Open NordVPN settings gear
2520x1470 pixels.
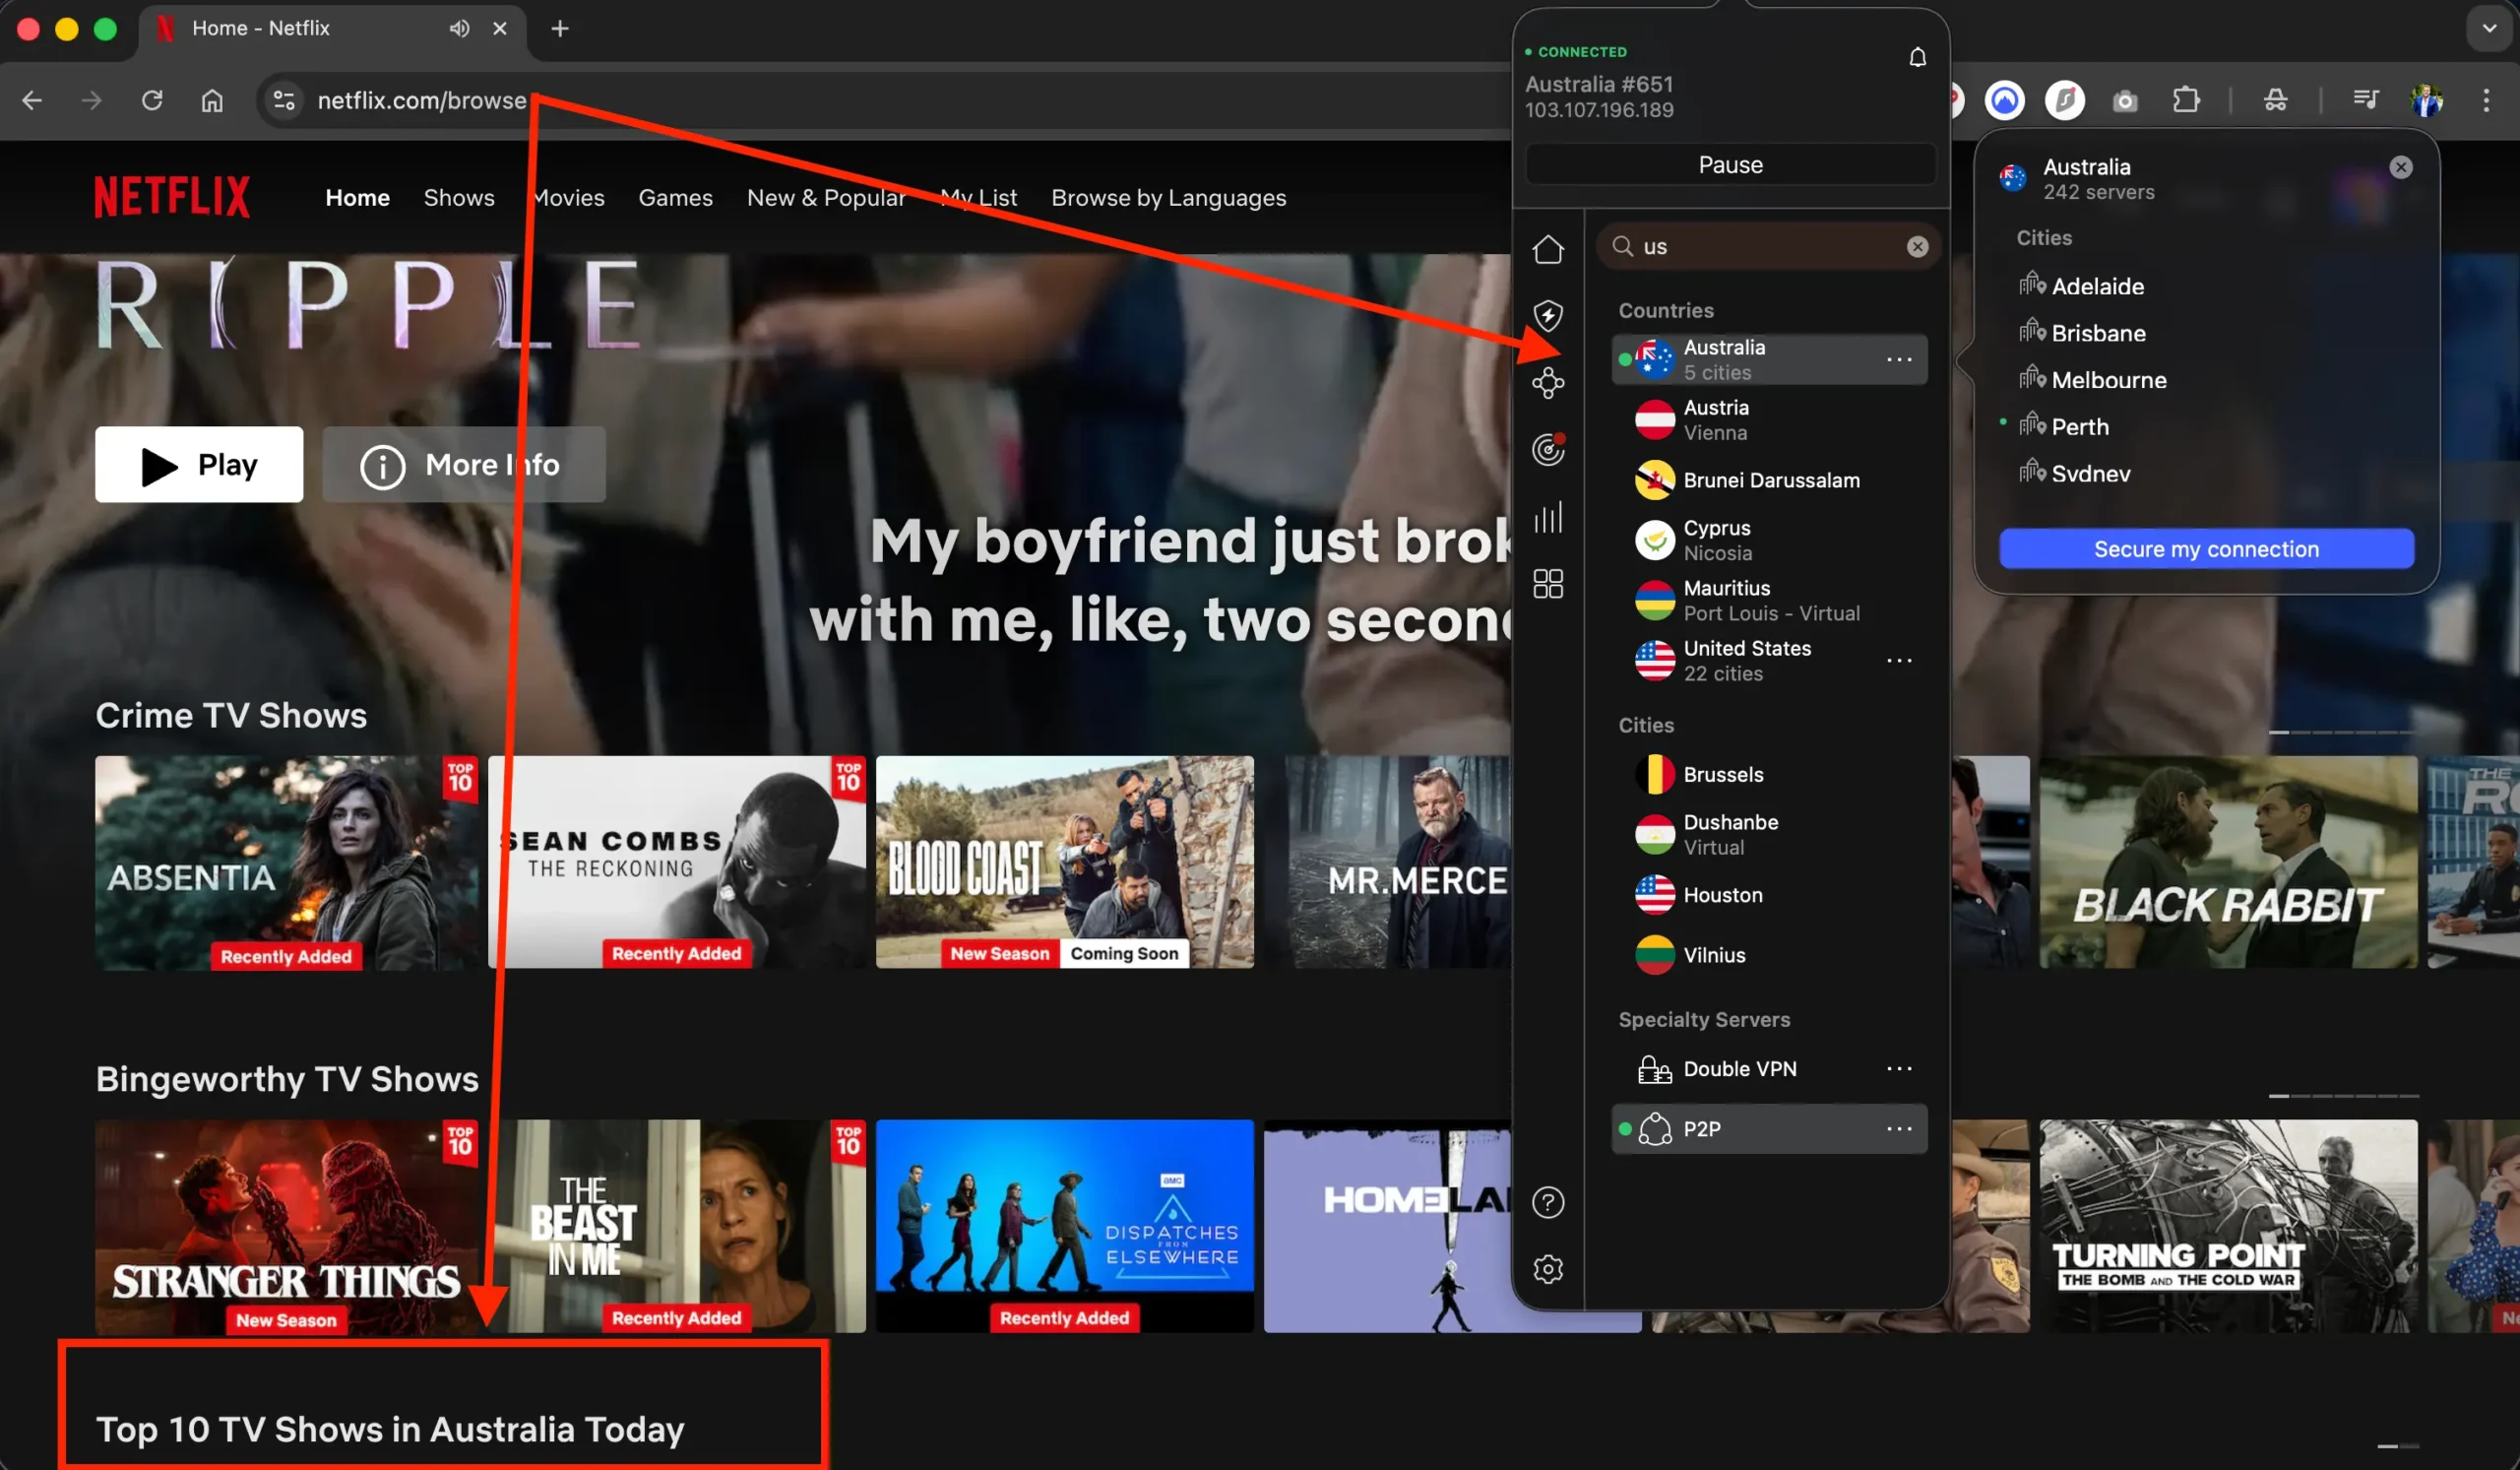[x=1548, y=1269]
